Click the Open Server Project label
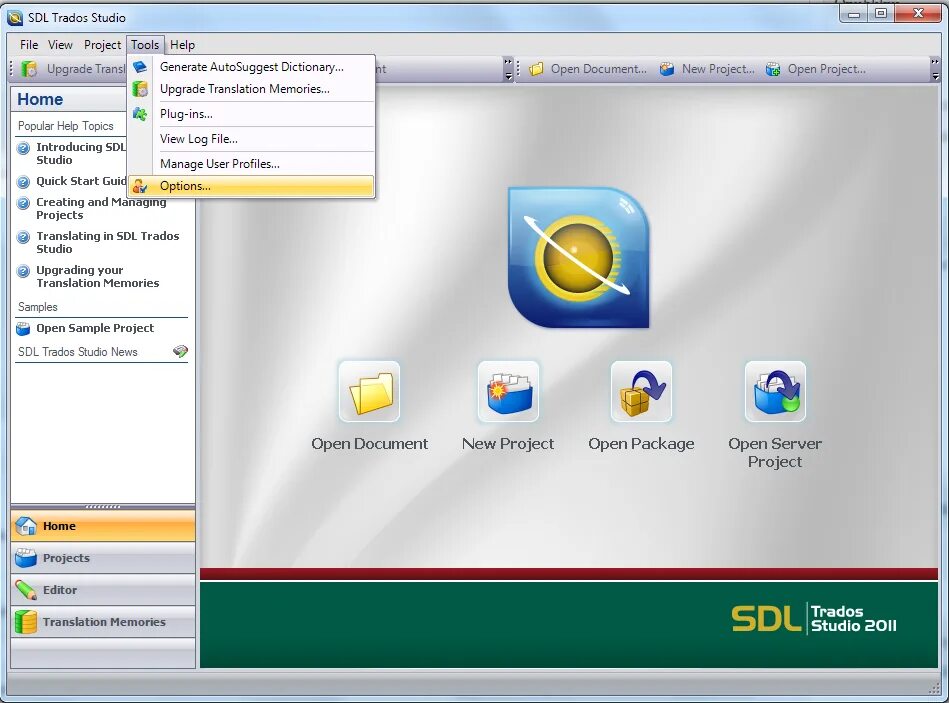The width and height of the screenshot is (949, 703). pyautogui.click(x=775, y=453)
